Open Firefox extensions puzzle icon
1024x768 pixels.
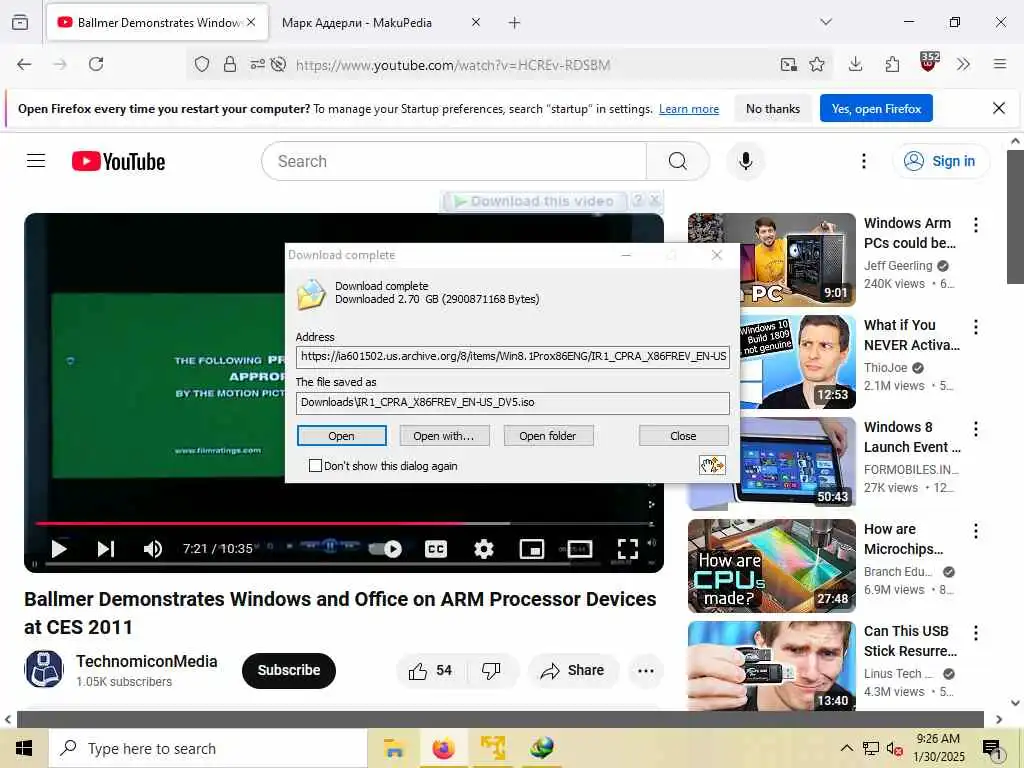tap(892, 64)
